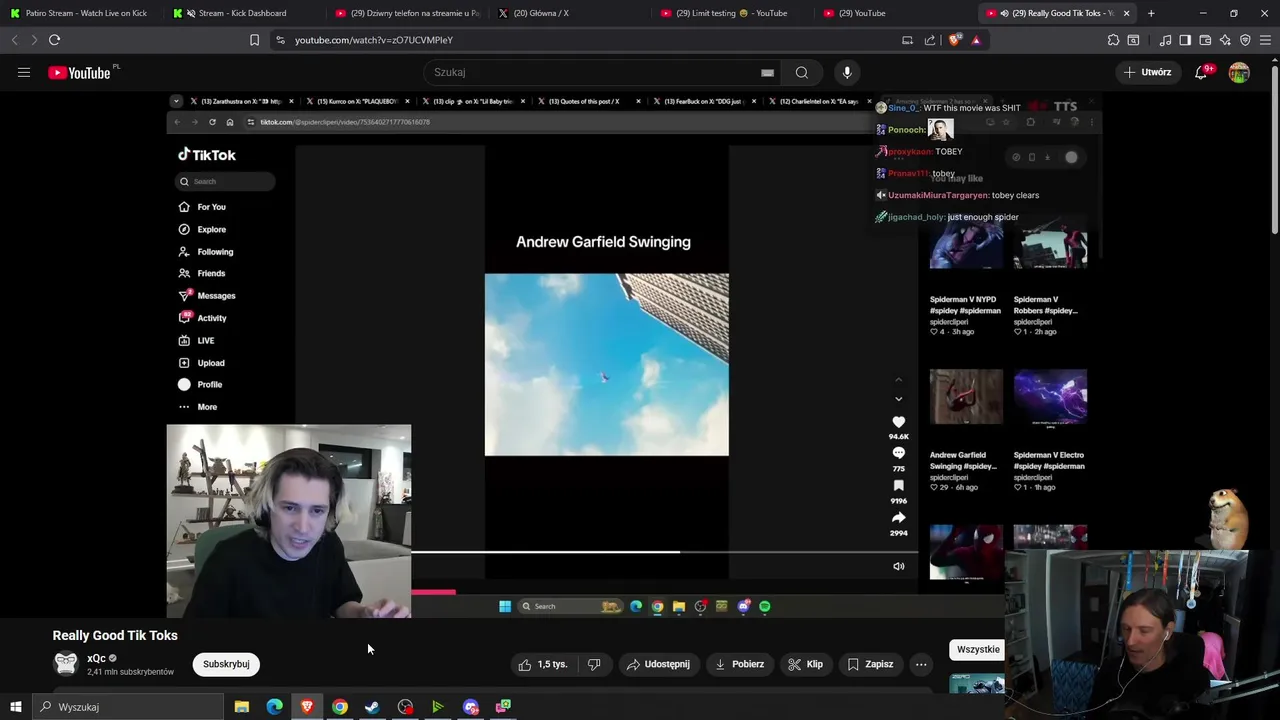Click the share page icon in the address bar
Image resolution: width=1280 pixels, height=720 pixels.
tap(930, 40)
